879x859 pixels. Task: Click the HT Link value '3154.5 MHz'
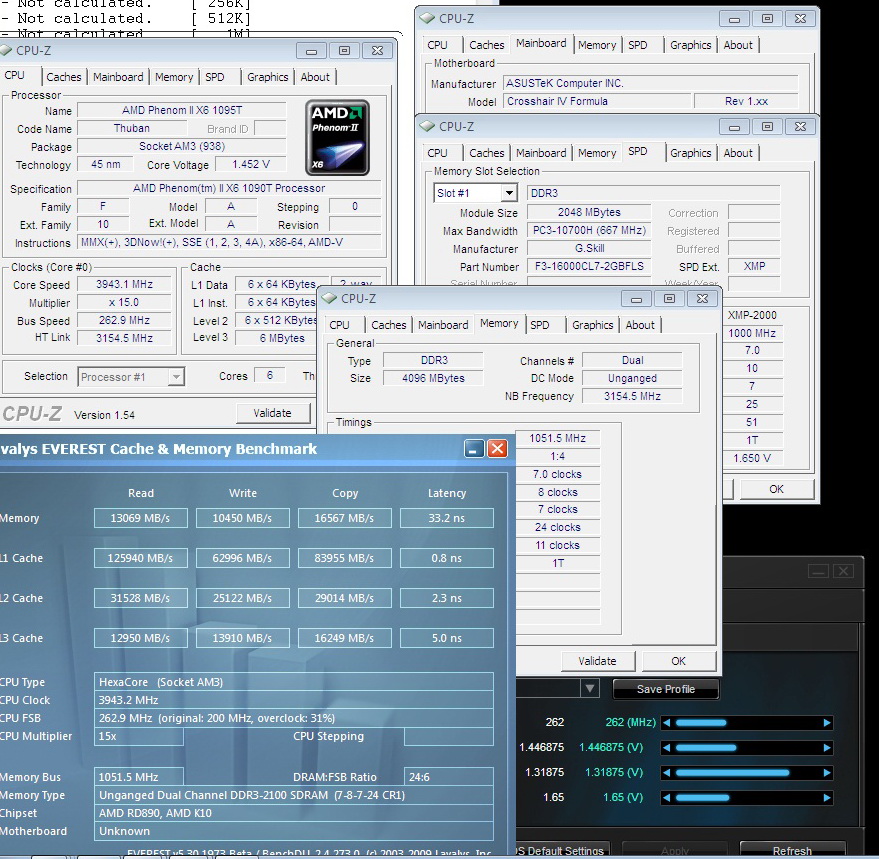click(x=124, y=338)
